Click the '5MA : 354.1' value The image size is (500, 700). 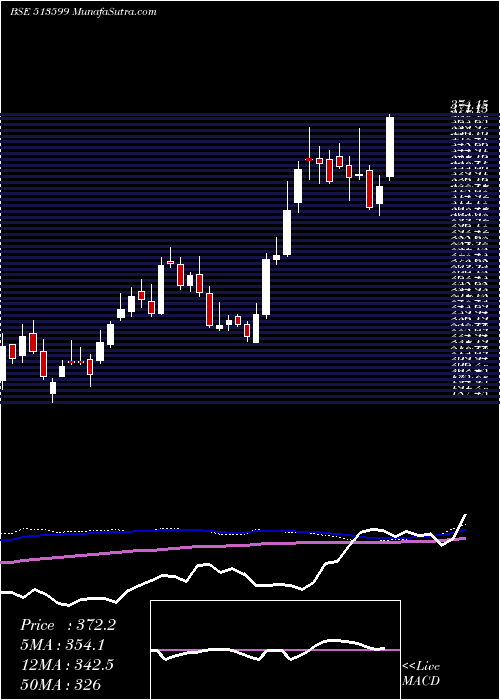coord(65,645)
